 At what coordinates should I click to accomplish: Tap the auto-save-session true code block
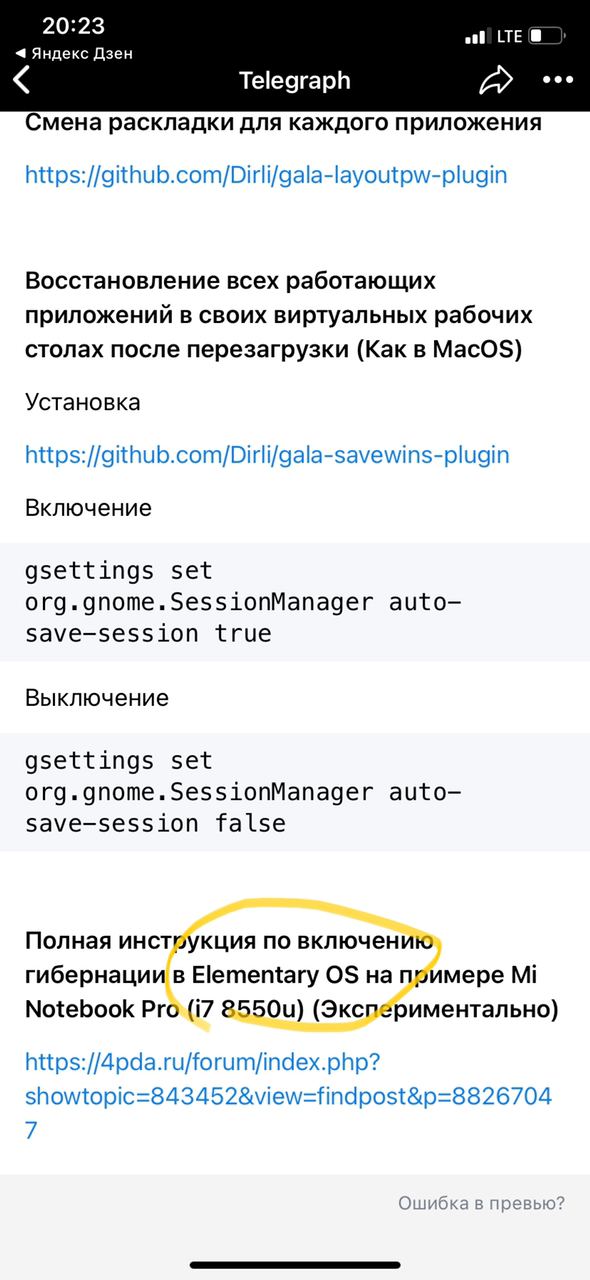(x=295, y=602)
